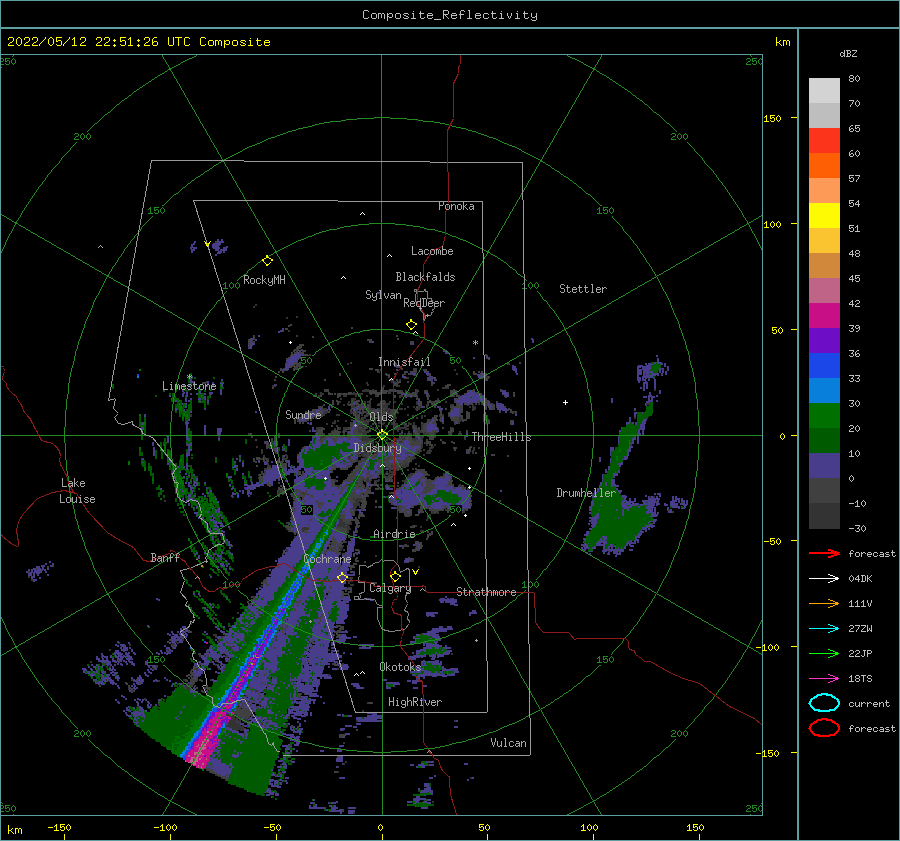Click the Cochrane label

[x=327, y=559]
